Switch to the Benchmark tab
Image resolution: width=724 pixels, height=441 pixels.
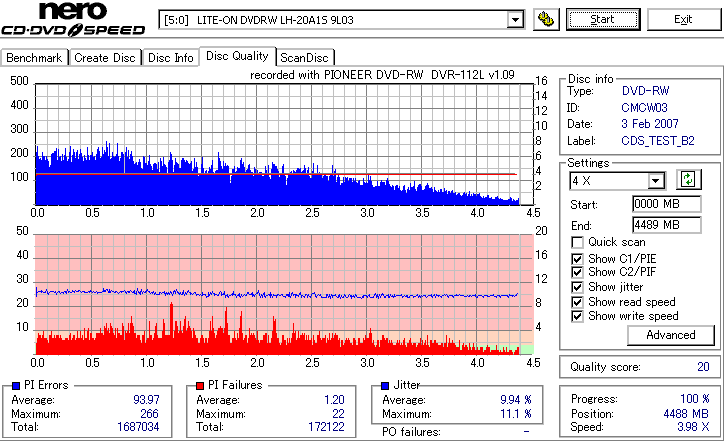coord(34,58)
